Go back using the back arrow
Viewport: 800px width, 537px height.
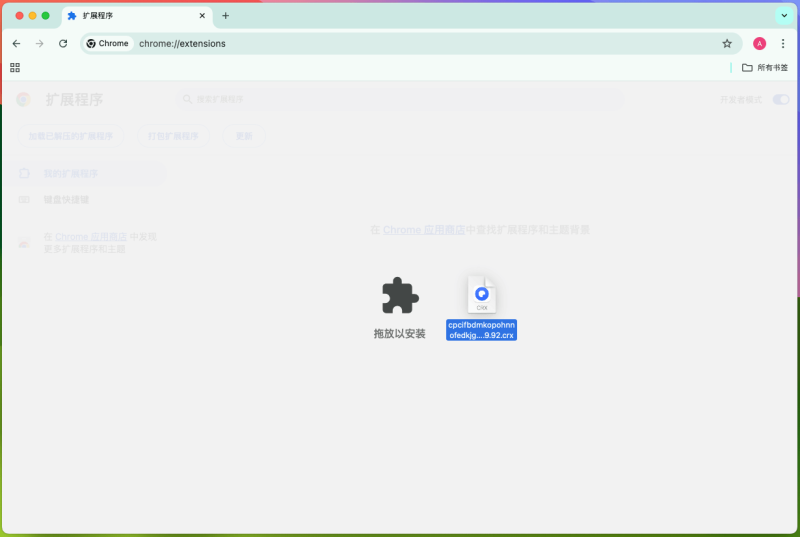pos(16,44)
